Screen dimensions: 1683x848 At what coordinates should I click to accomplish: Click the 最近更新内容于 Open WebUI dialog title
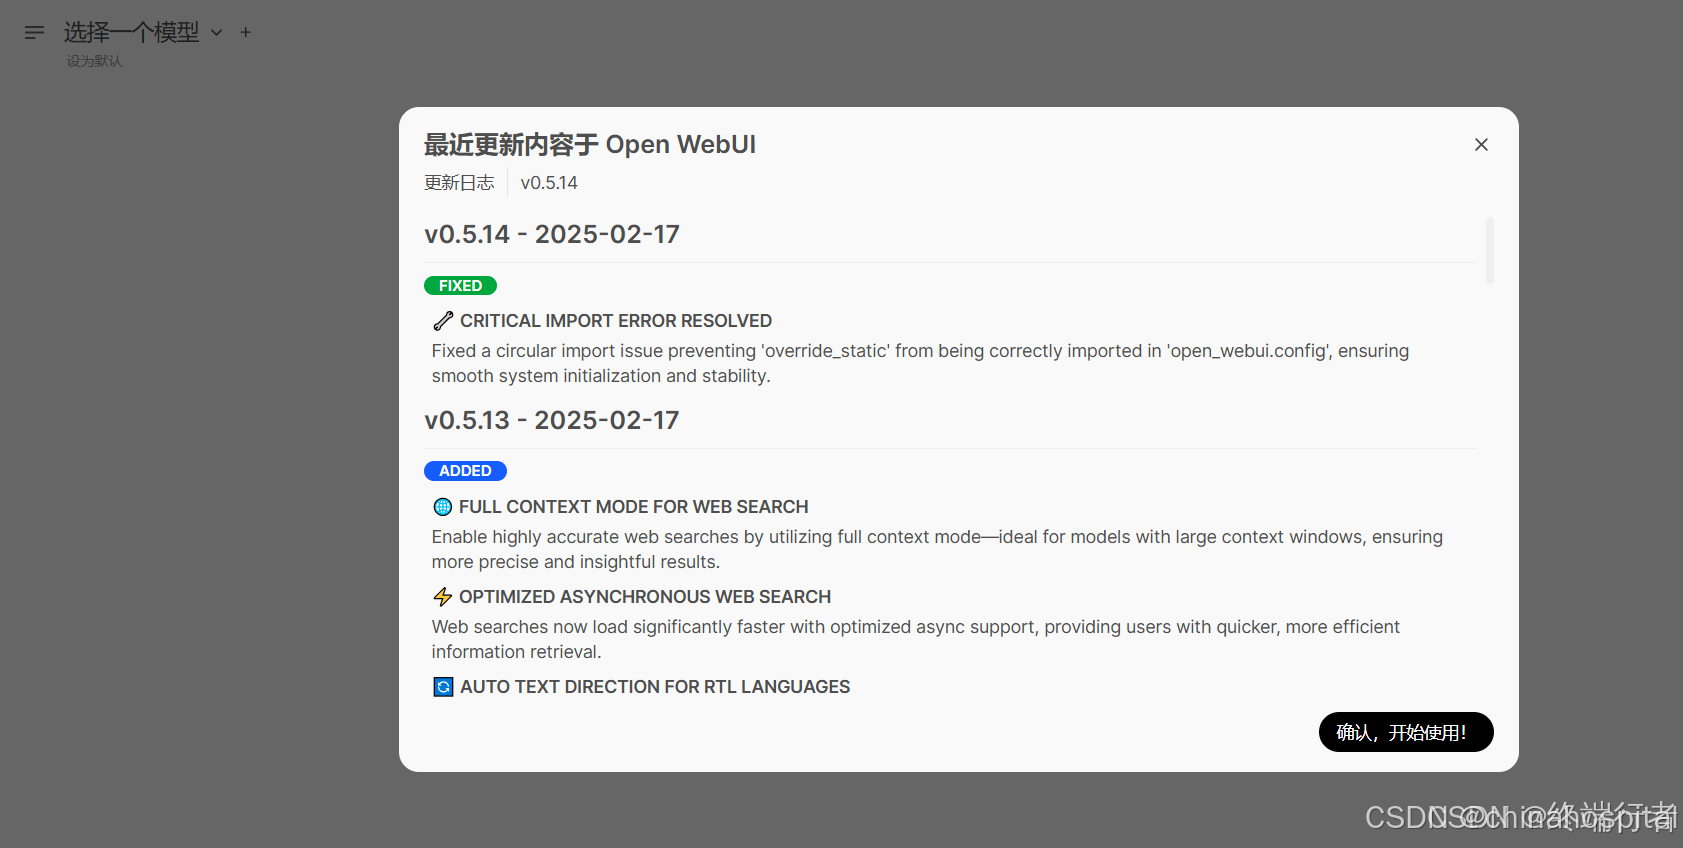(590, 145)
